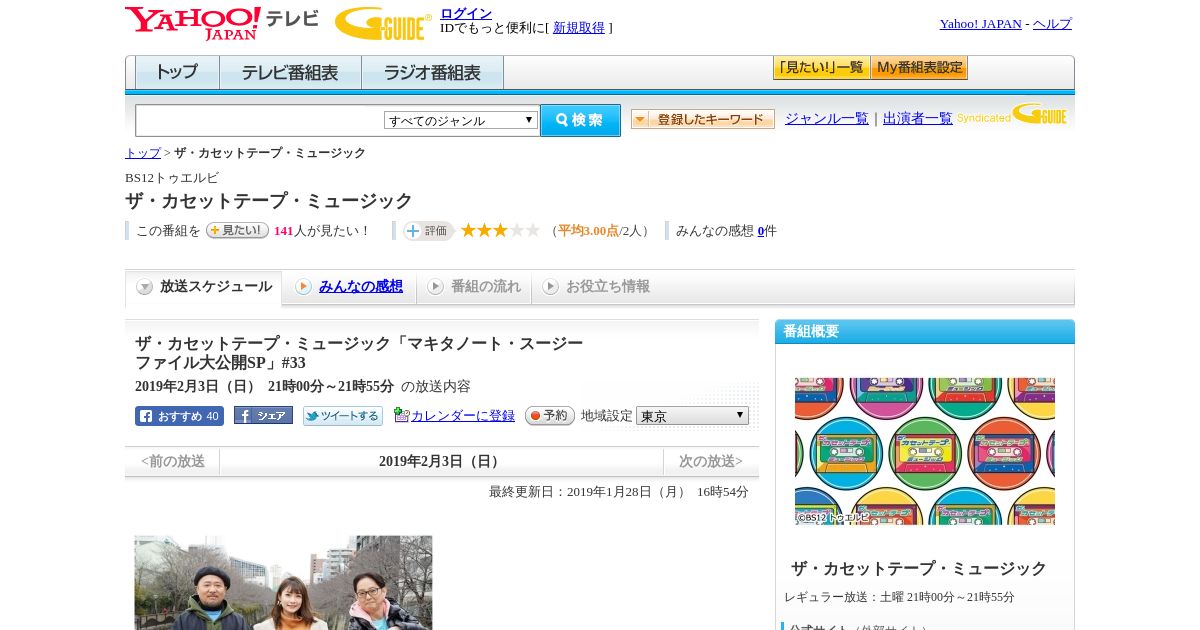Click the「見たい!」一覧 button
Viewport: 1200px width, 630px height.
pos(821,68)
